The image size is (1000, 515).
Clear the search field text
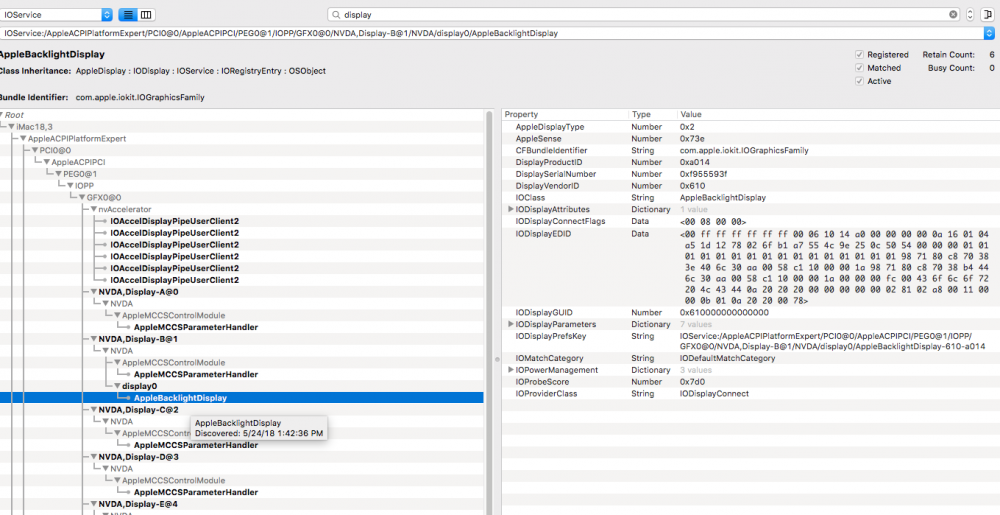(x=953, y=14)
